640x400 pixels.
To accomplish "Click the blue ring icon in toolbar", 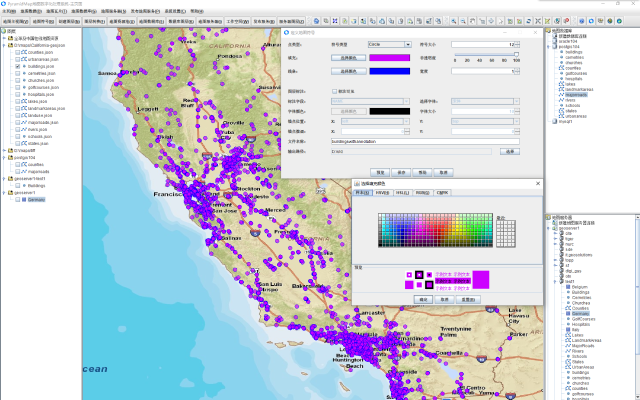I will (x=591, y=21).
